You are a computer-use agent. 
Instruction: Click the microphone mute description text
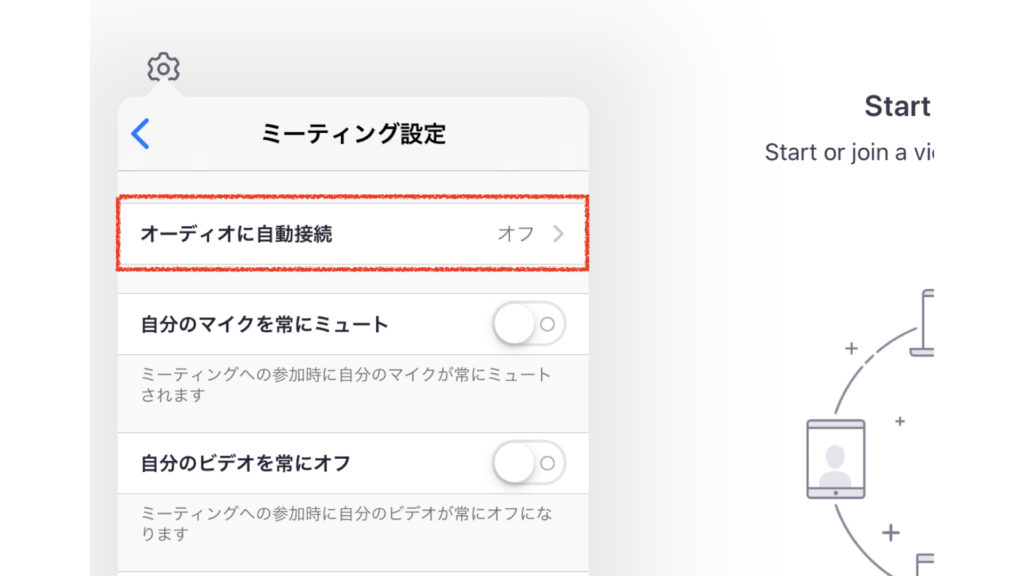[345, 384]
